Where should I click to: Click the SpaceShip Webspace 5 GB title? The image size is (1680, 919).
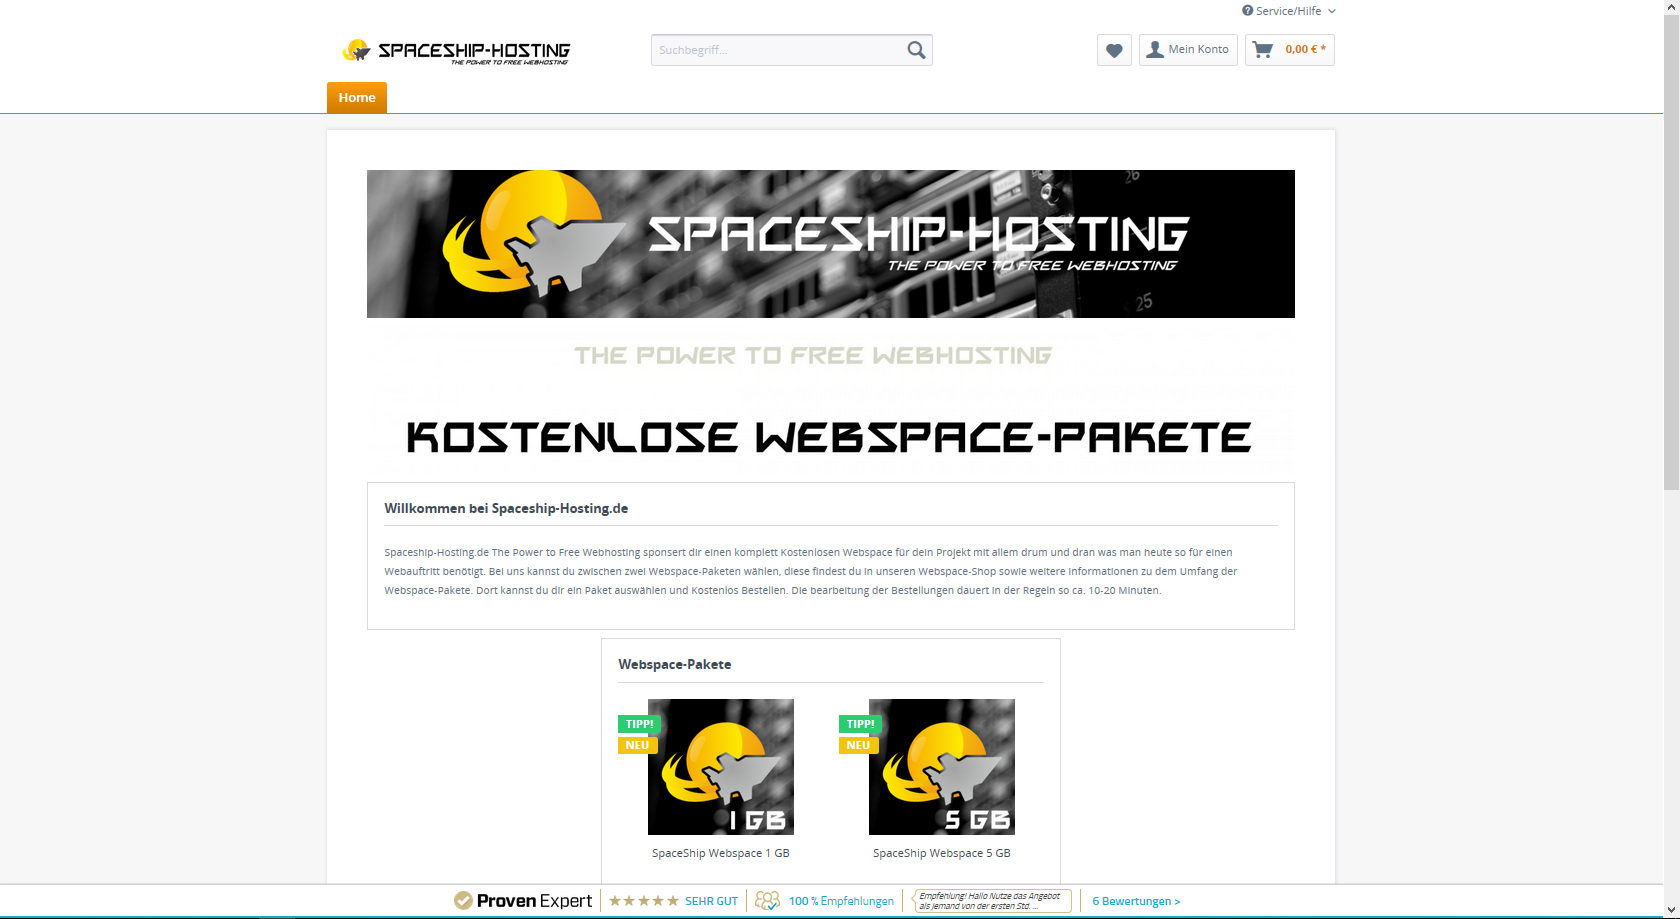coord(941,853)
